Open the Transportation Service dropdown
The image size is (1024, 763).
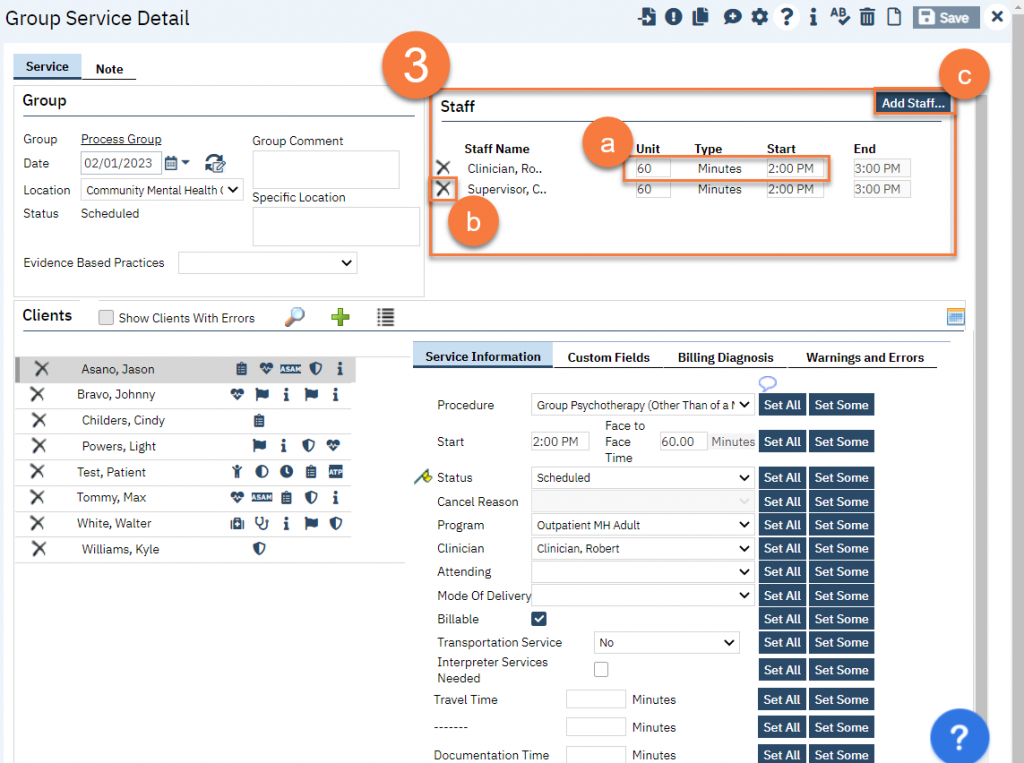tap(666, 643)
